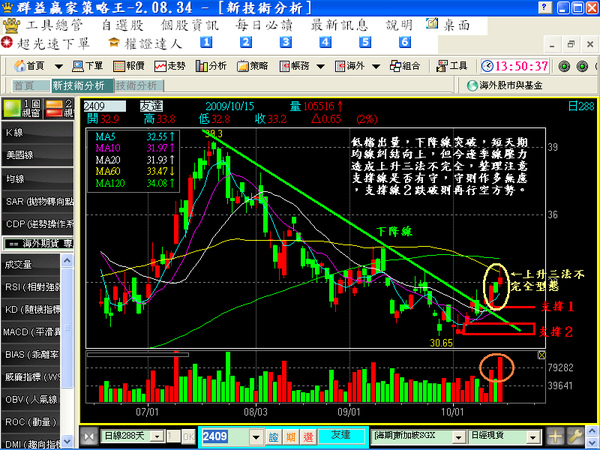Open the 最新訊息 menu
This screenshot has height=450, width=600.
pyautogui.click(x=339, y=25)
